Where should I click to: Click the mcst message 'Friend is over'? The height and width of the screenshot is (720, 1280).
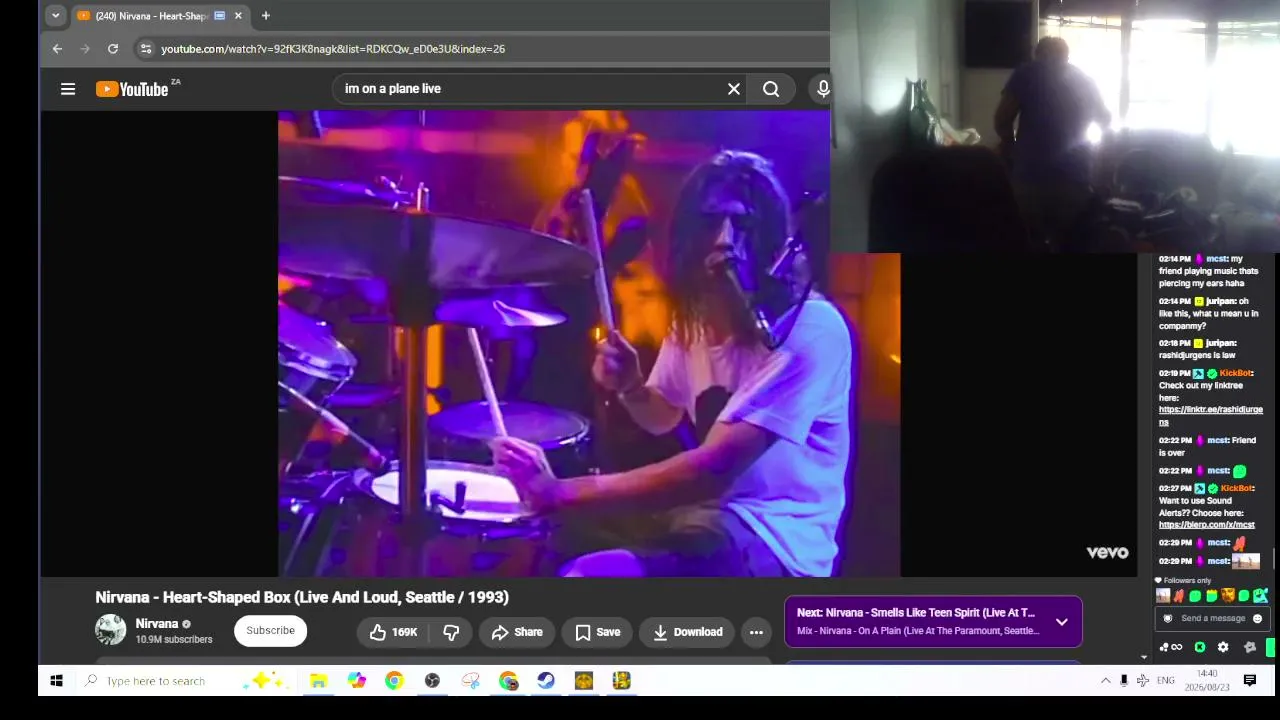(1207, 446)
